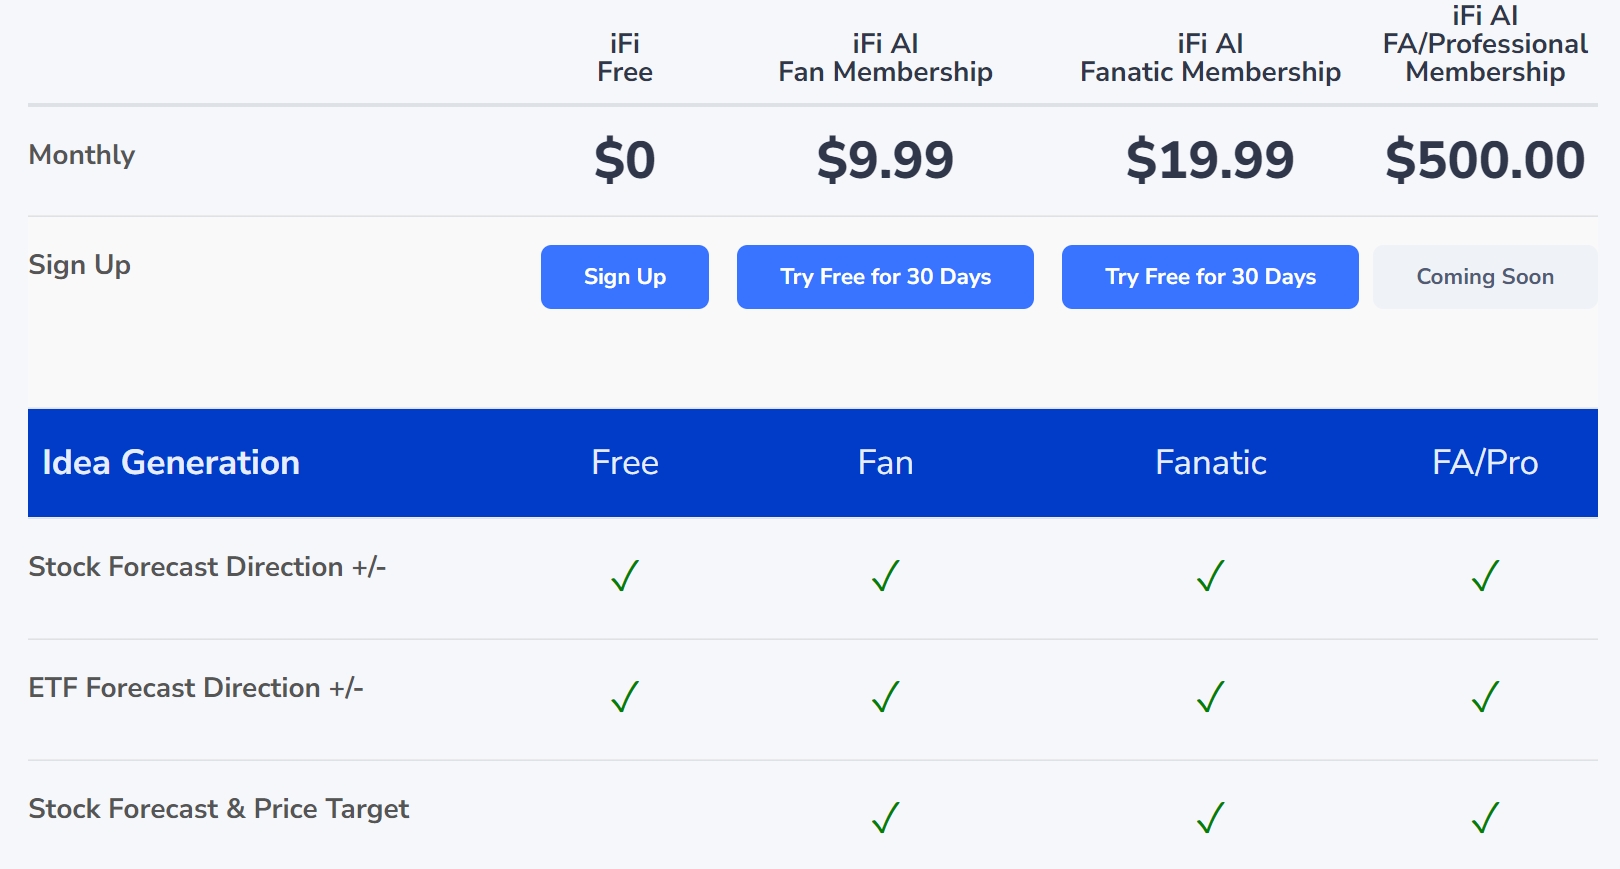Viewport: 1620px width, 869px height.
Task: Click the Stock Forecast & Price Target label
Action: [219, 809]
